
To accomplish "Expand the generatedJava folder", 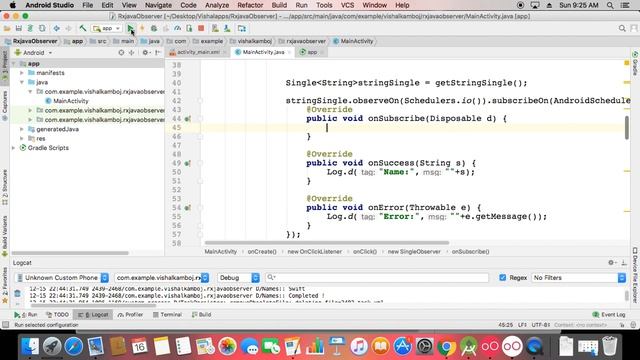I will pyautogui.click(x=22, y=129).
